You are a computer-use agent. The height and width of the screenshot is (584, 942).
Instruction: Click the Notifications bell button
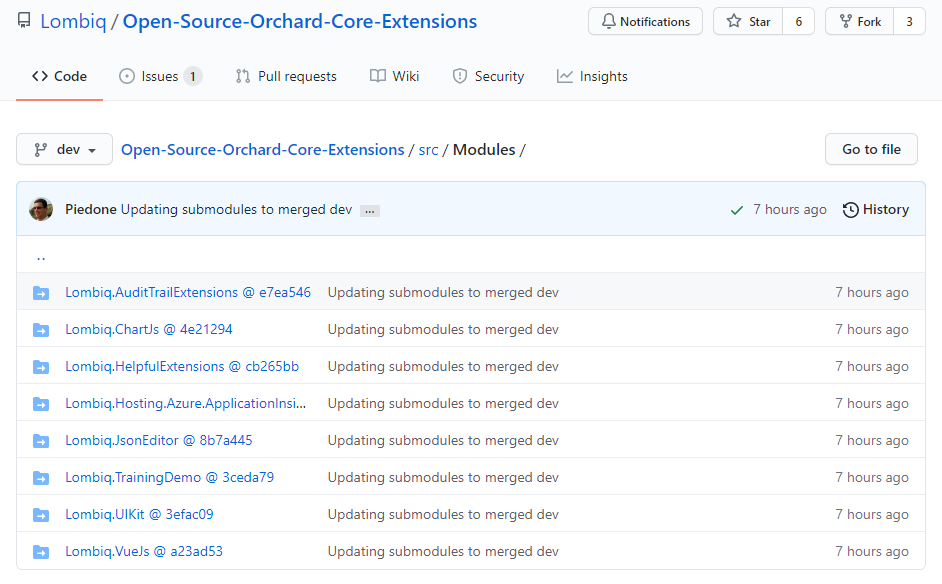coord(645,22)
